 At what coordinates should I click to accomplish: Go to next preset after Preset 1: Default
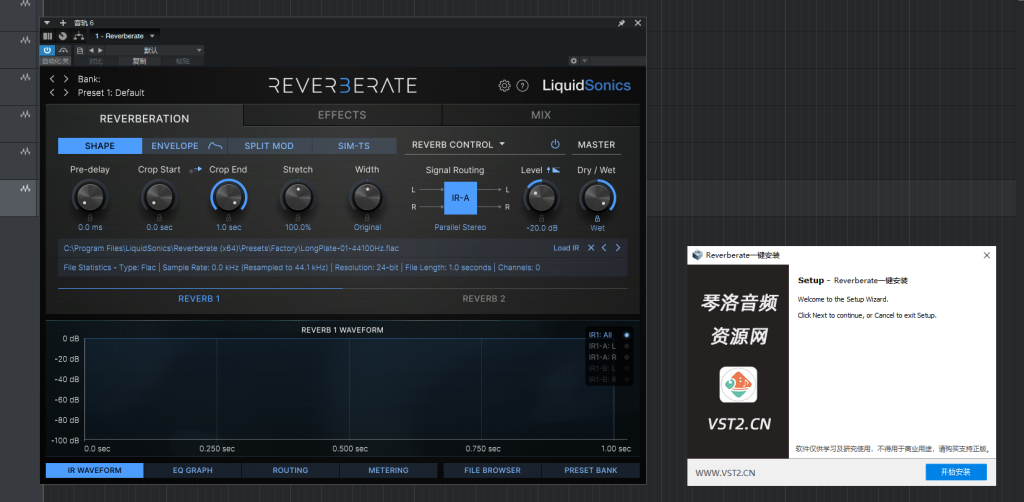[x=66, y=93]
